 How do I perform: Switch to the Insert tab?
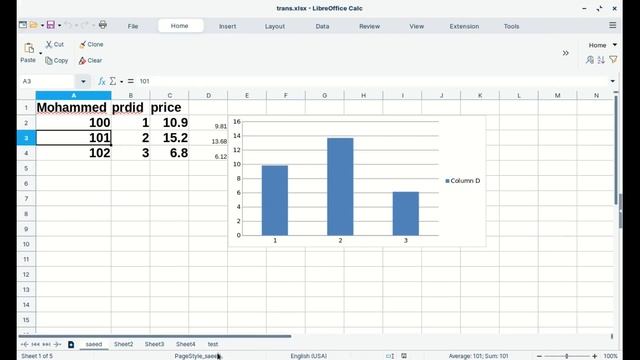[227, 26]
